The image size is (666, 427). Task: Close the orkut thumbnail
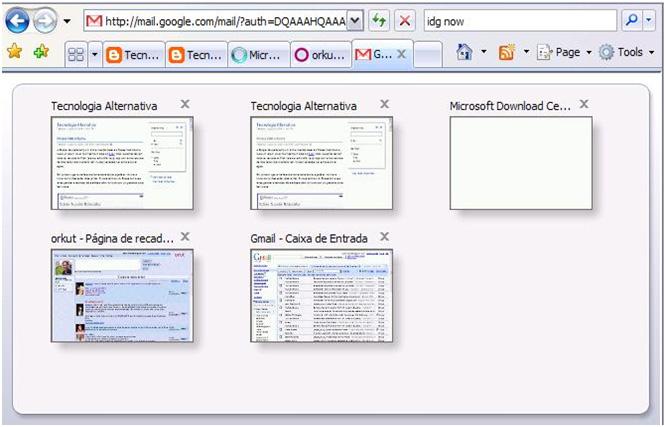185,236
